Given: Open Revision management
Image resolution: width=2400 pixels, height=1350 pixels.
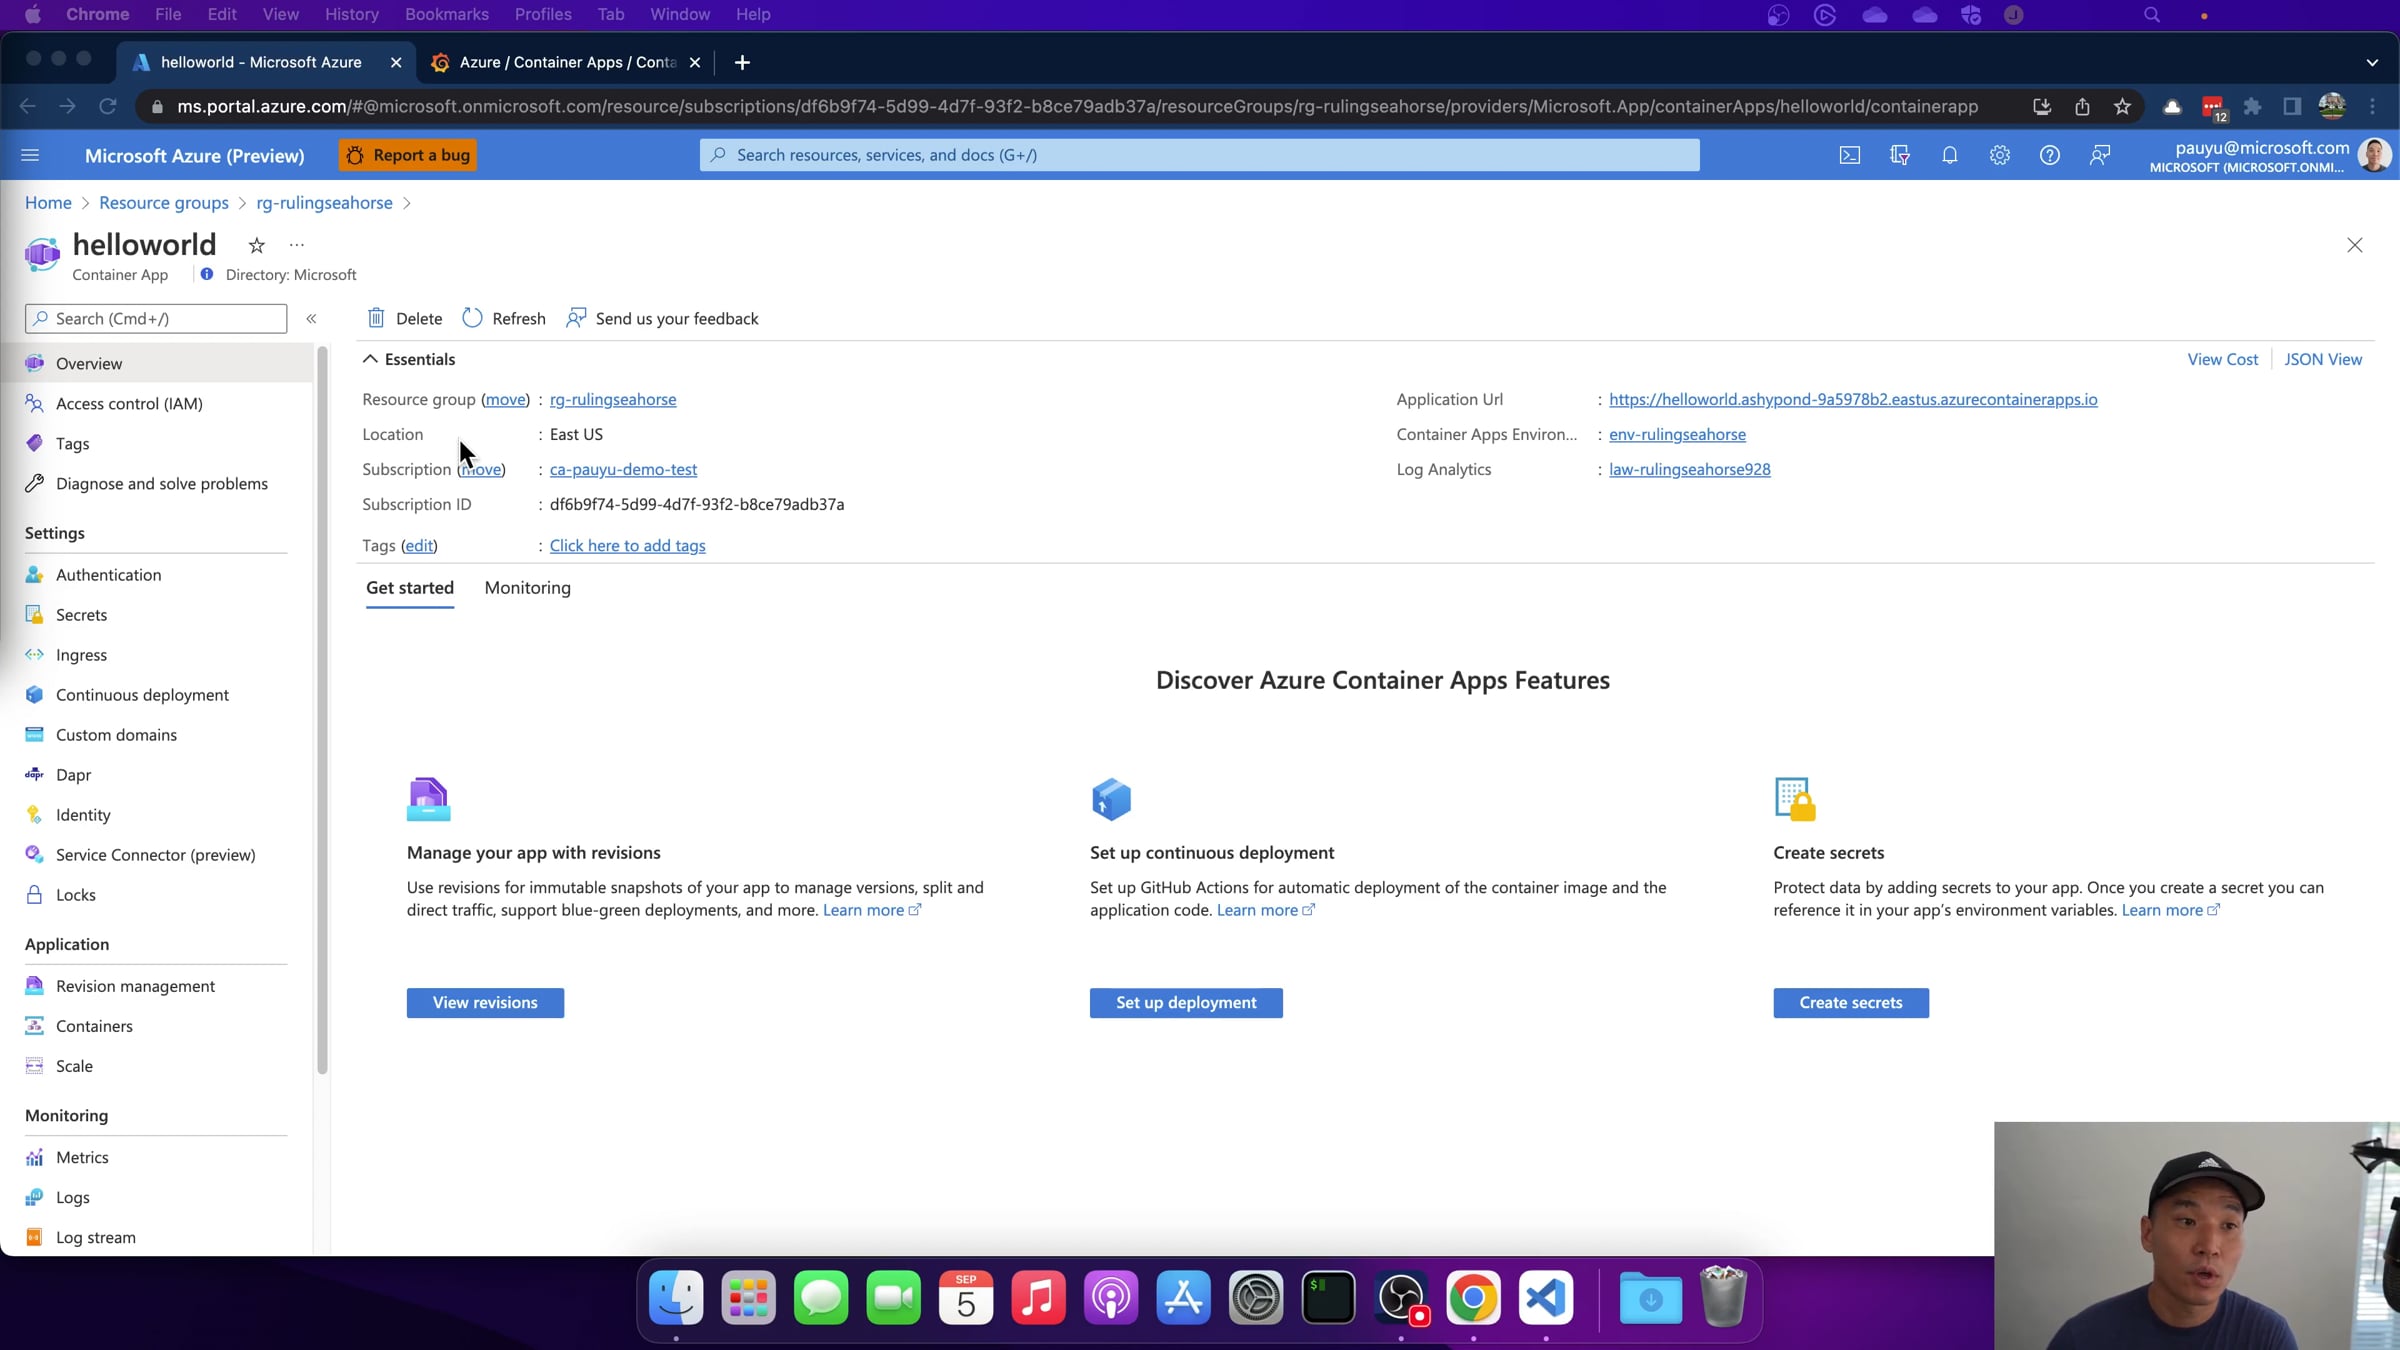Looking at the screenshot, I should [136, 985].
